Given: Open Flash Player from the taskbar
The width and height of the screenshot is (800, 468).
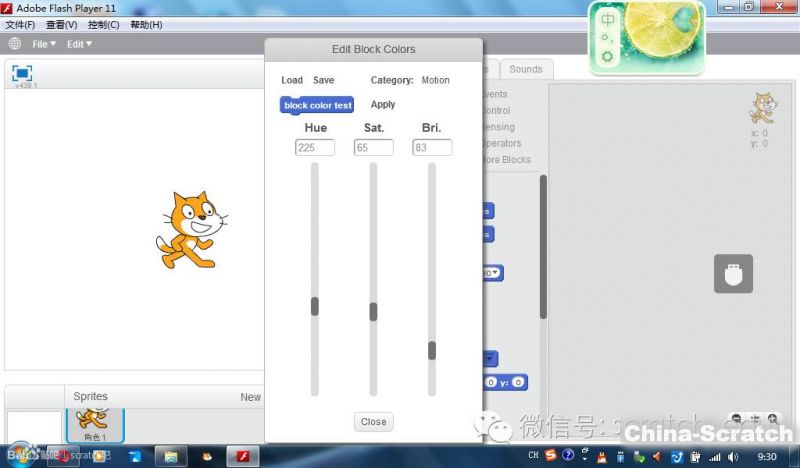Looking at the screenshot, I should click(240, 456).
